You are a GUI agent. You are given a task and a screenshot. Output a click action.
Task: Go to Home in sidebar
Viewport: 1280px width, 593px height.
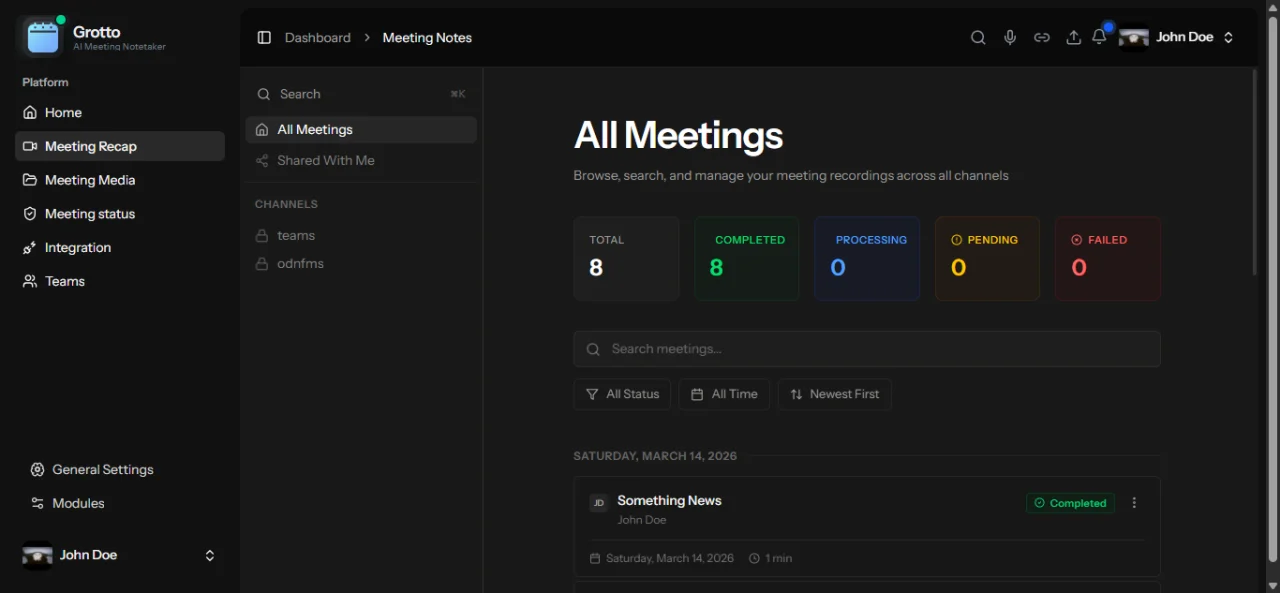click(120, 113)
